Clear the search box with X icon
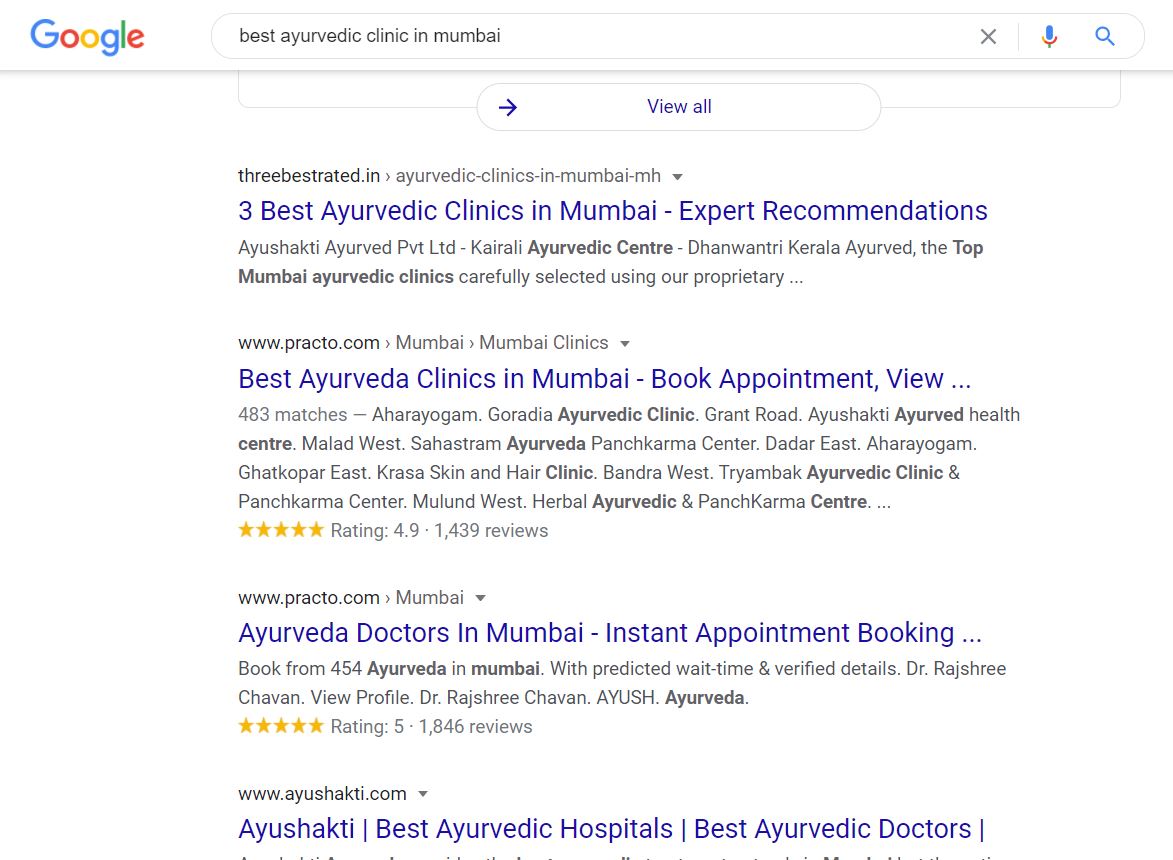The image size is (1173, 860). click(988, 36)
